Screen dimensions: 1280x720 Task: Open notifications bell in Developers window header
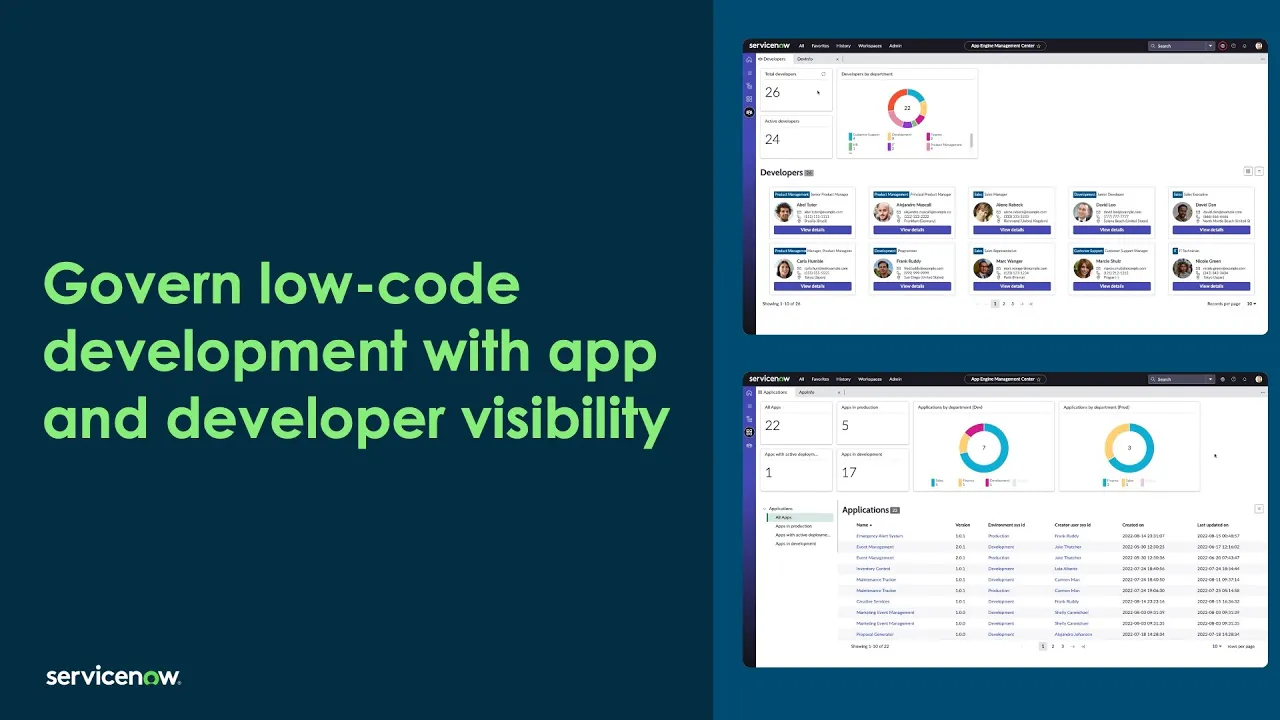[x=1246, y=45]
